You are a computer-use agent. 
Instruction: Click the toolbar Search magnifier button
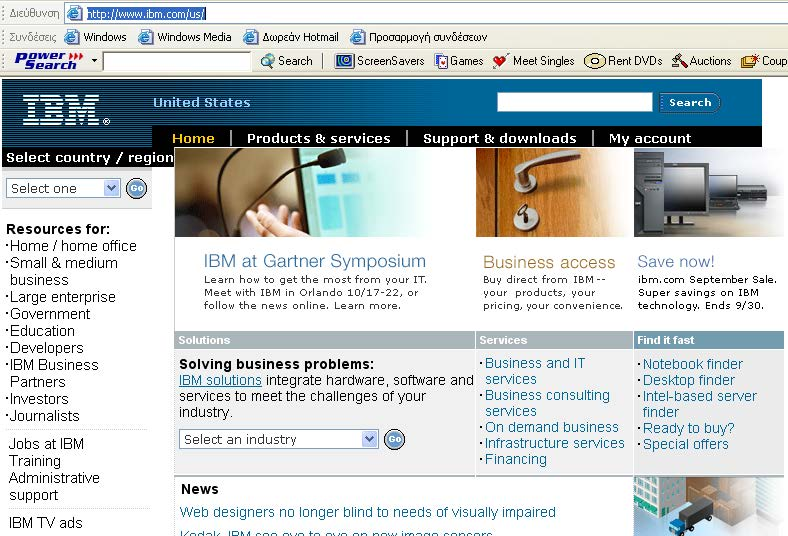pyautogui.click(x=286, y=61)
